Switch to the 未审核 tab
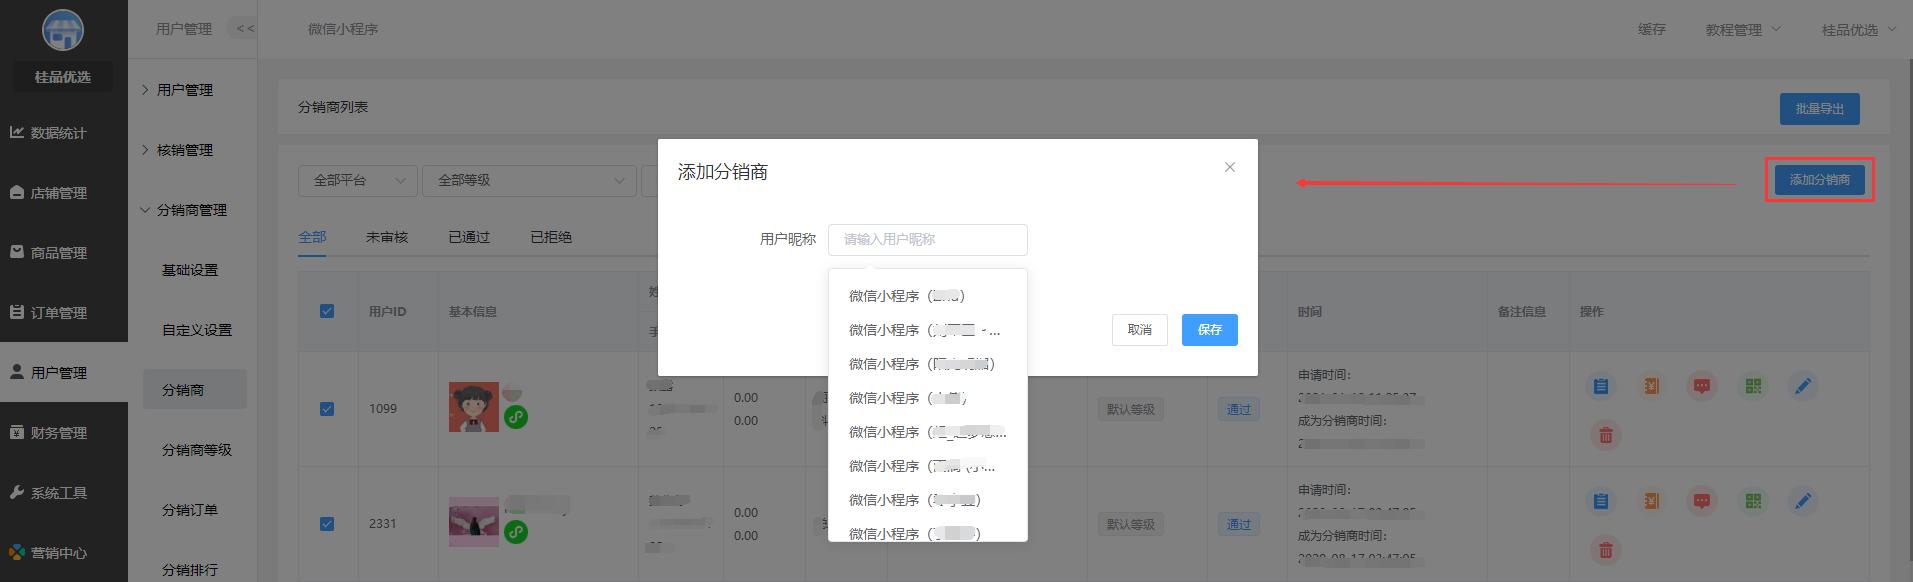The height and width of the screenshot is (582, 1913). (387, 237)
